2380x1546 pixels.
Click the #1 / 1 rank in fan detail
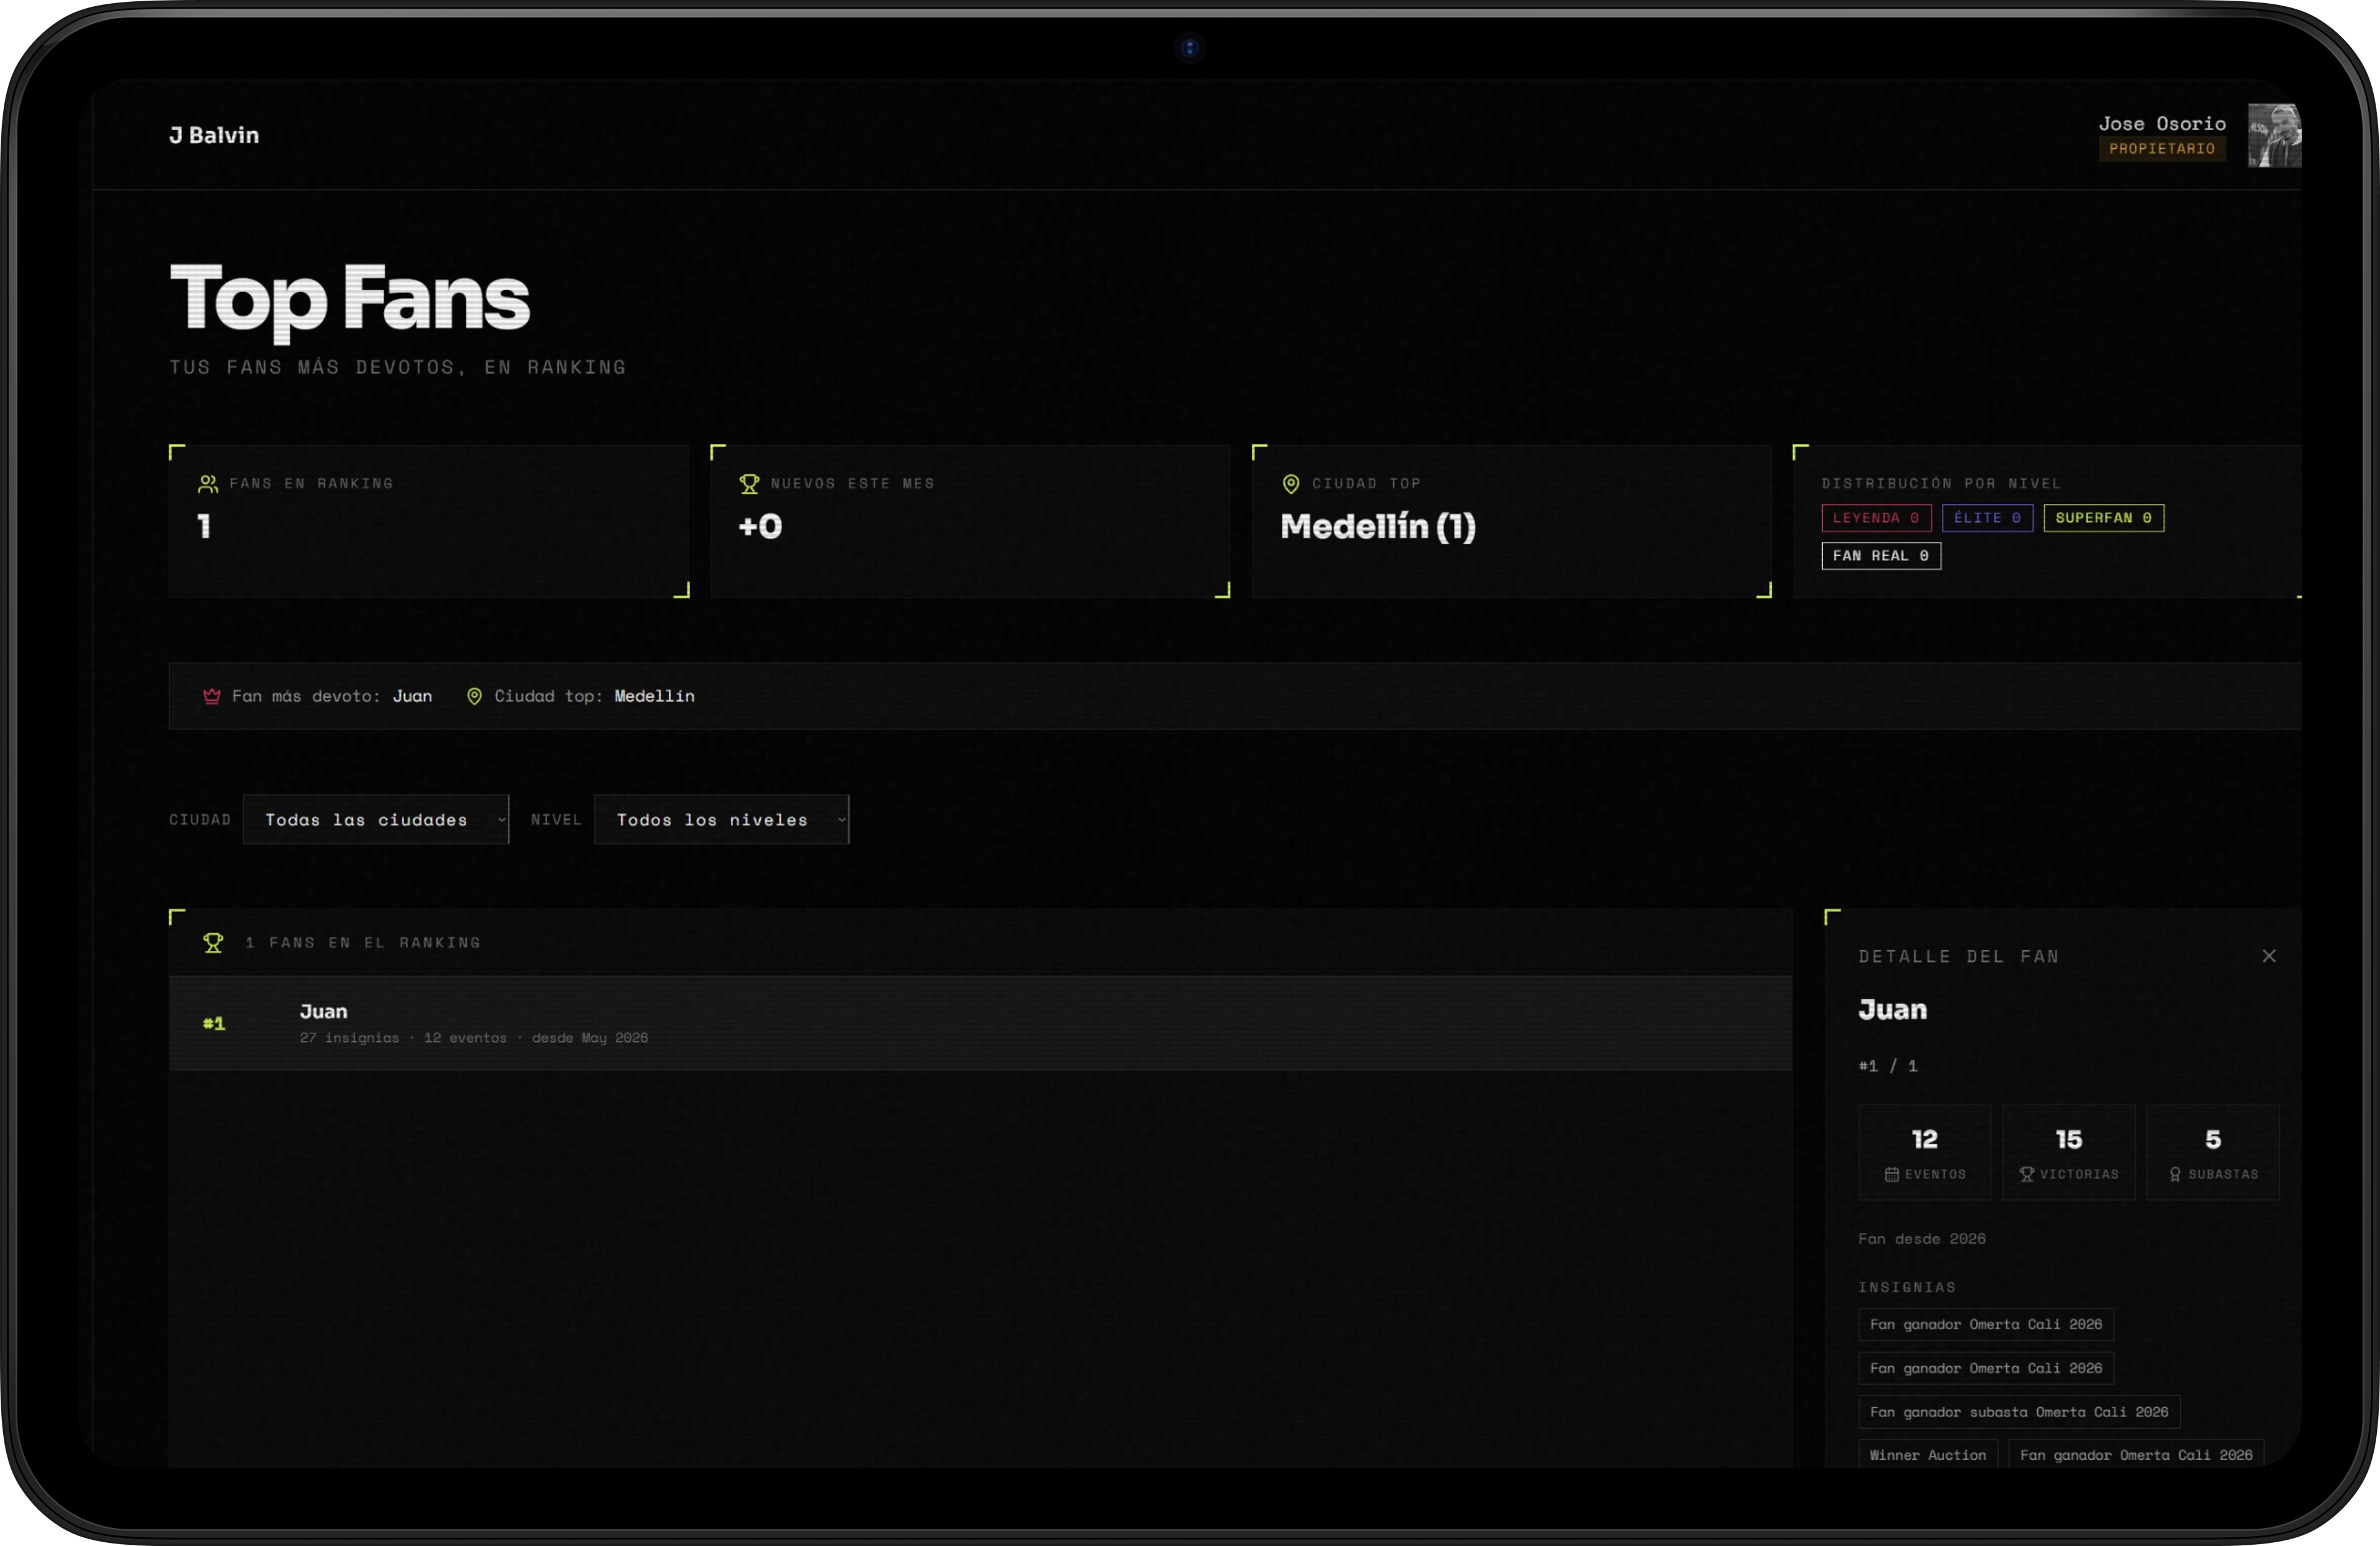pos(1888,1066)
